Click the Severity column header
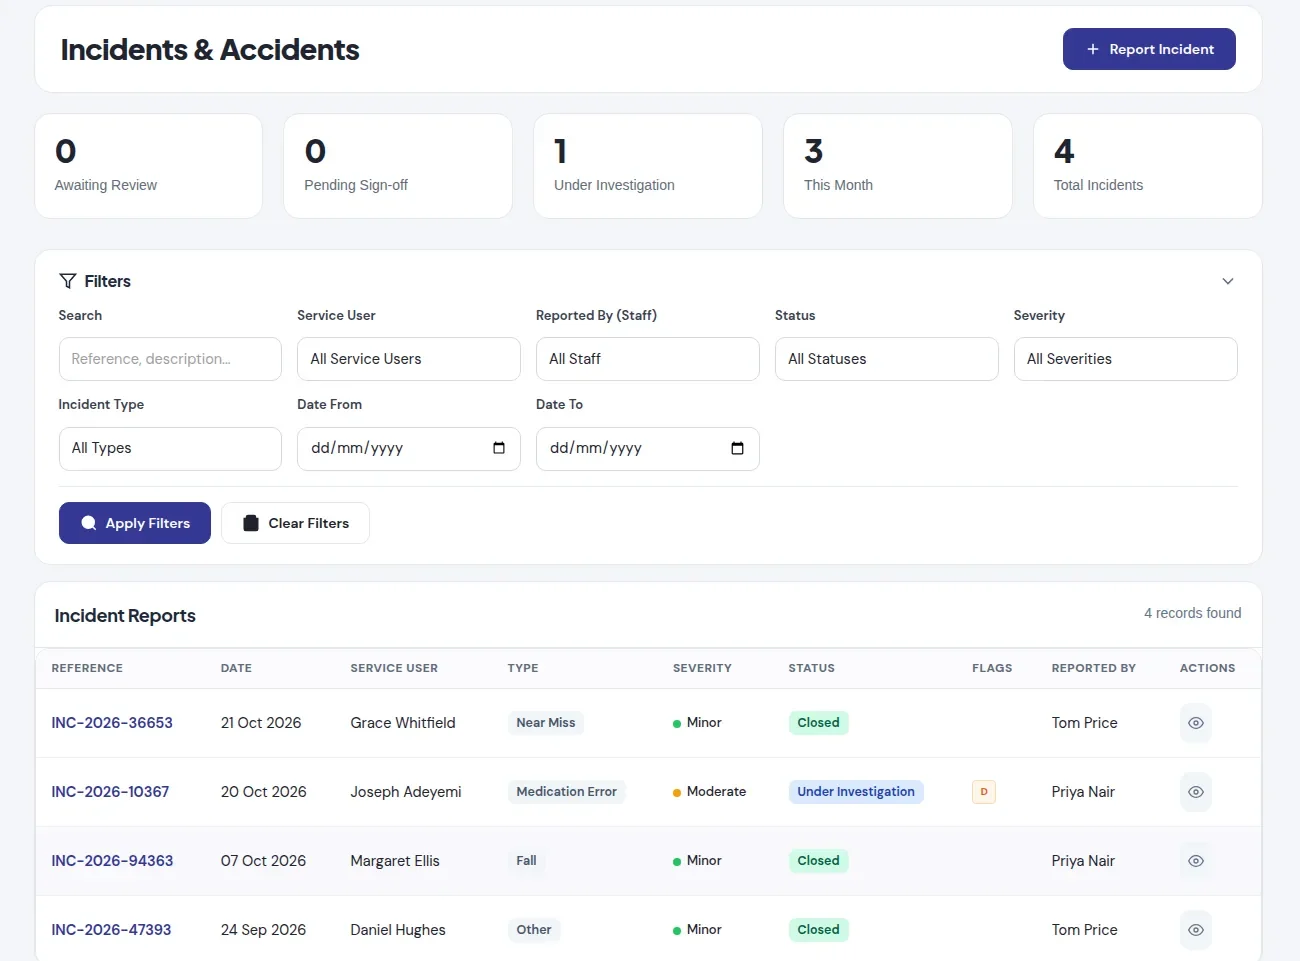Viewport: 1300px width, 961px height. point(702,668)
